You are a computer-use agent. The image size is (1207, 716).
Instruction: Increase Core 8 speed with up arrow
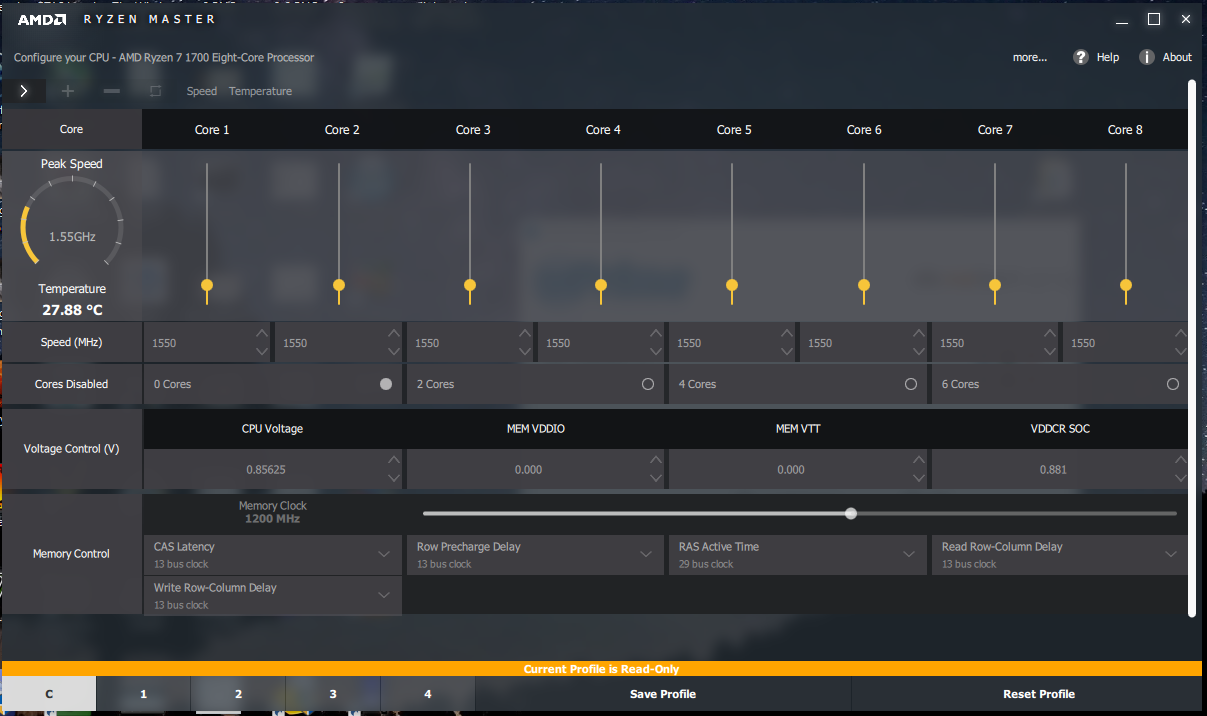pyautogui.click(x=1180, y=333)
